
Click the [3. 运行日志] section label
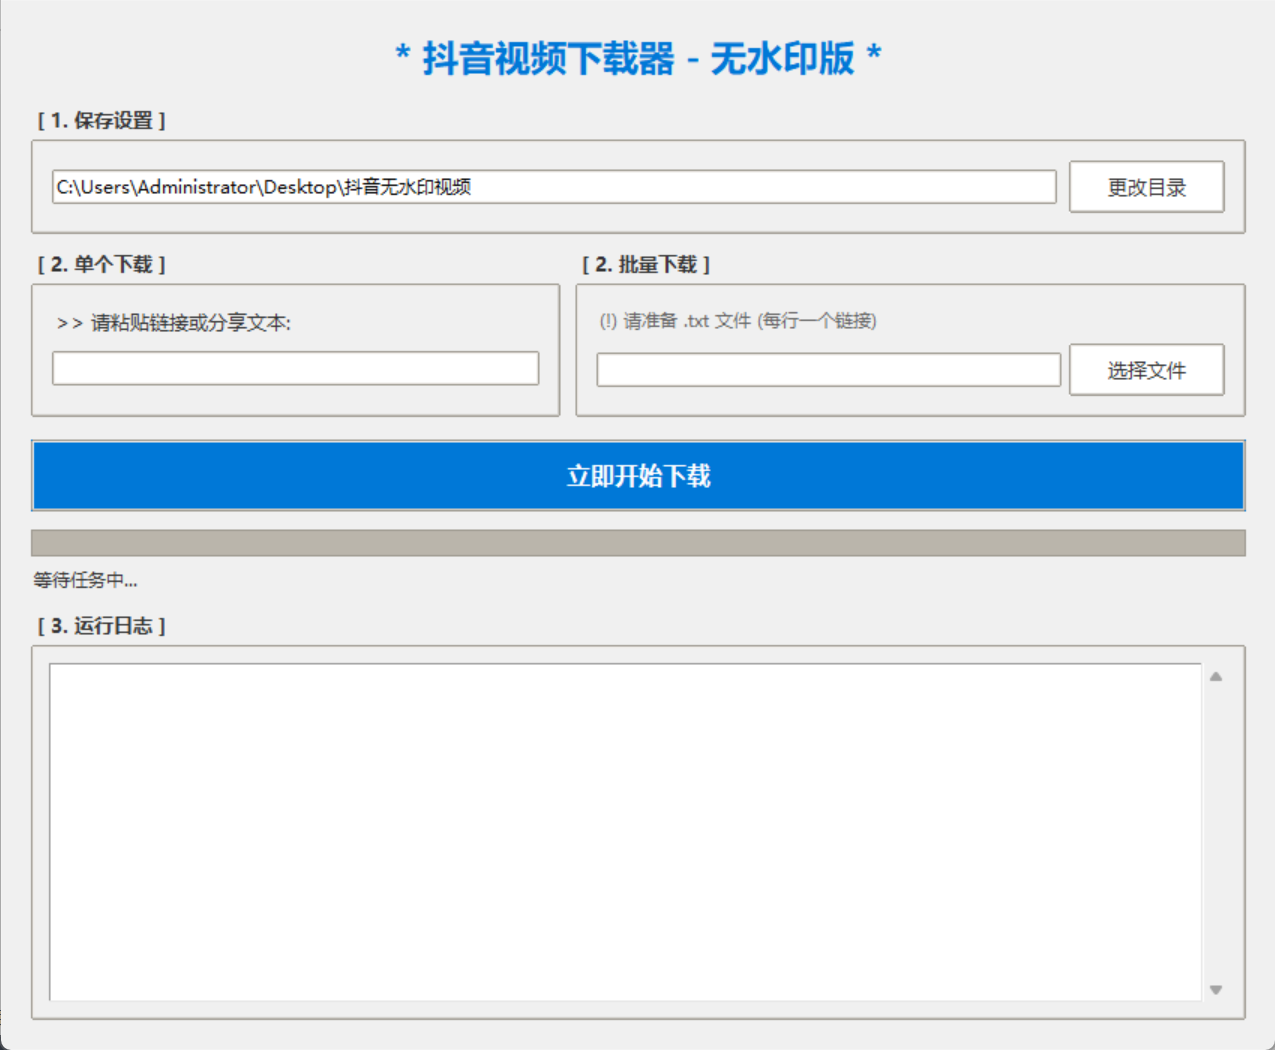[x=98, y=626]
